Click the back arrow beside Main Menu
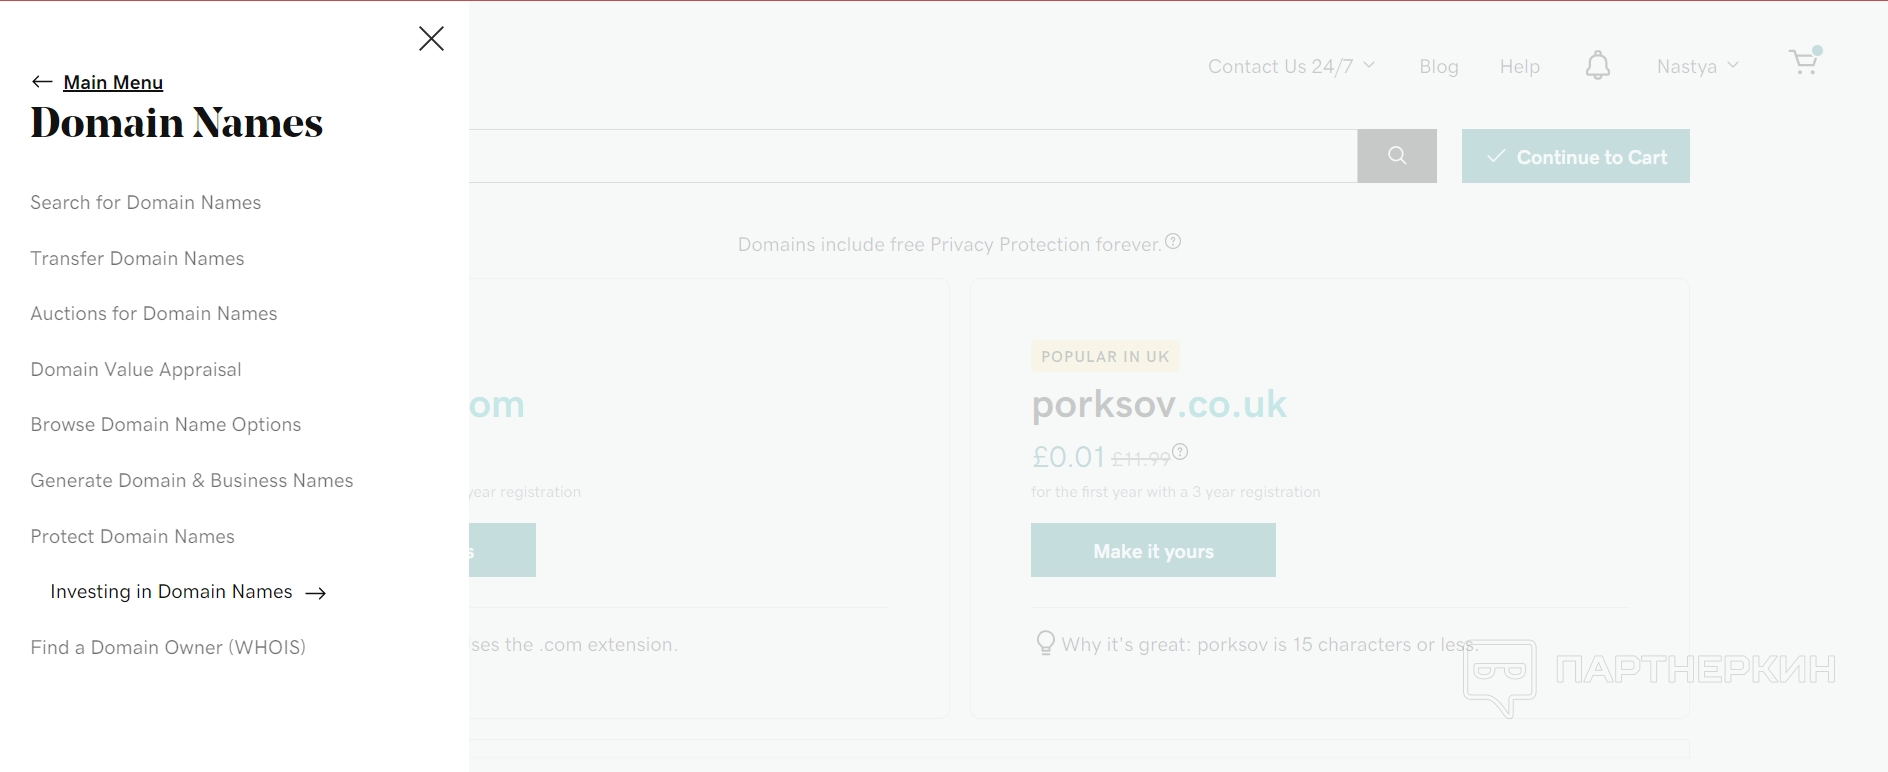The width and height of the screenshot is (1888, 772). click(42, 82)
